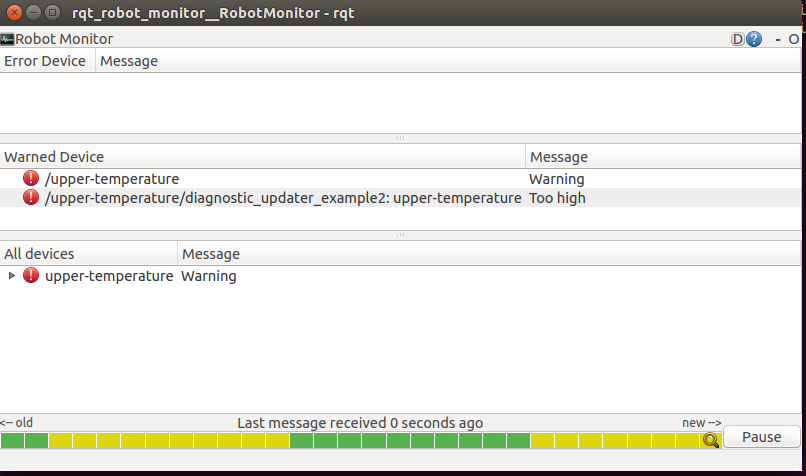The image size is (806, 476).
Task: Click the '<-- old' timeline label
Action: [16, 423]
